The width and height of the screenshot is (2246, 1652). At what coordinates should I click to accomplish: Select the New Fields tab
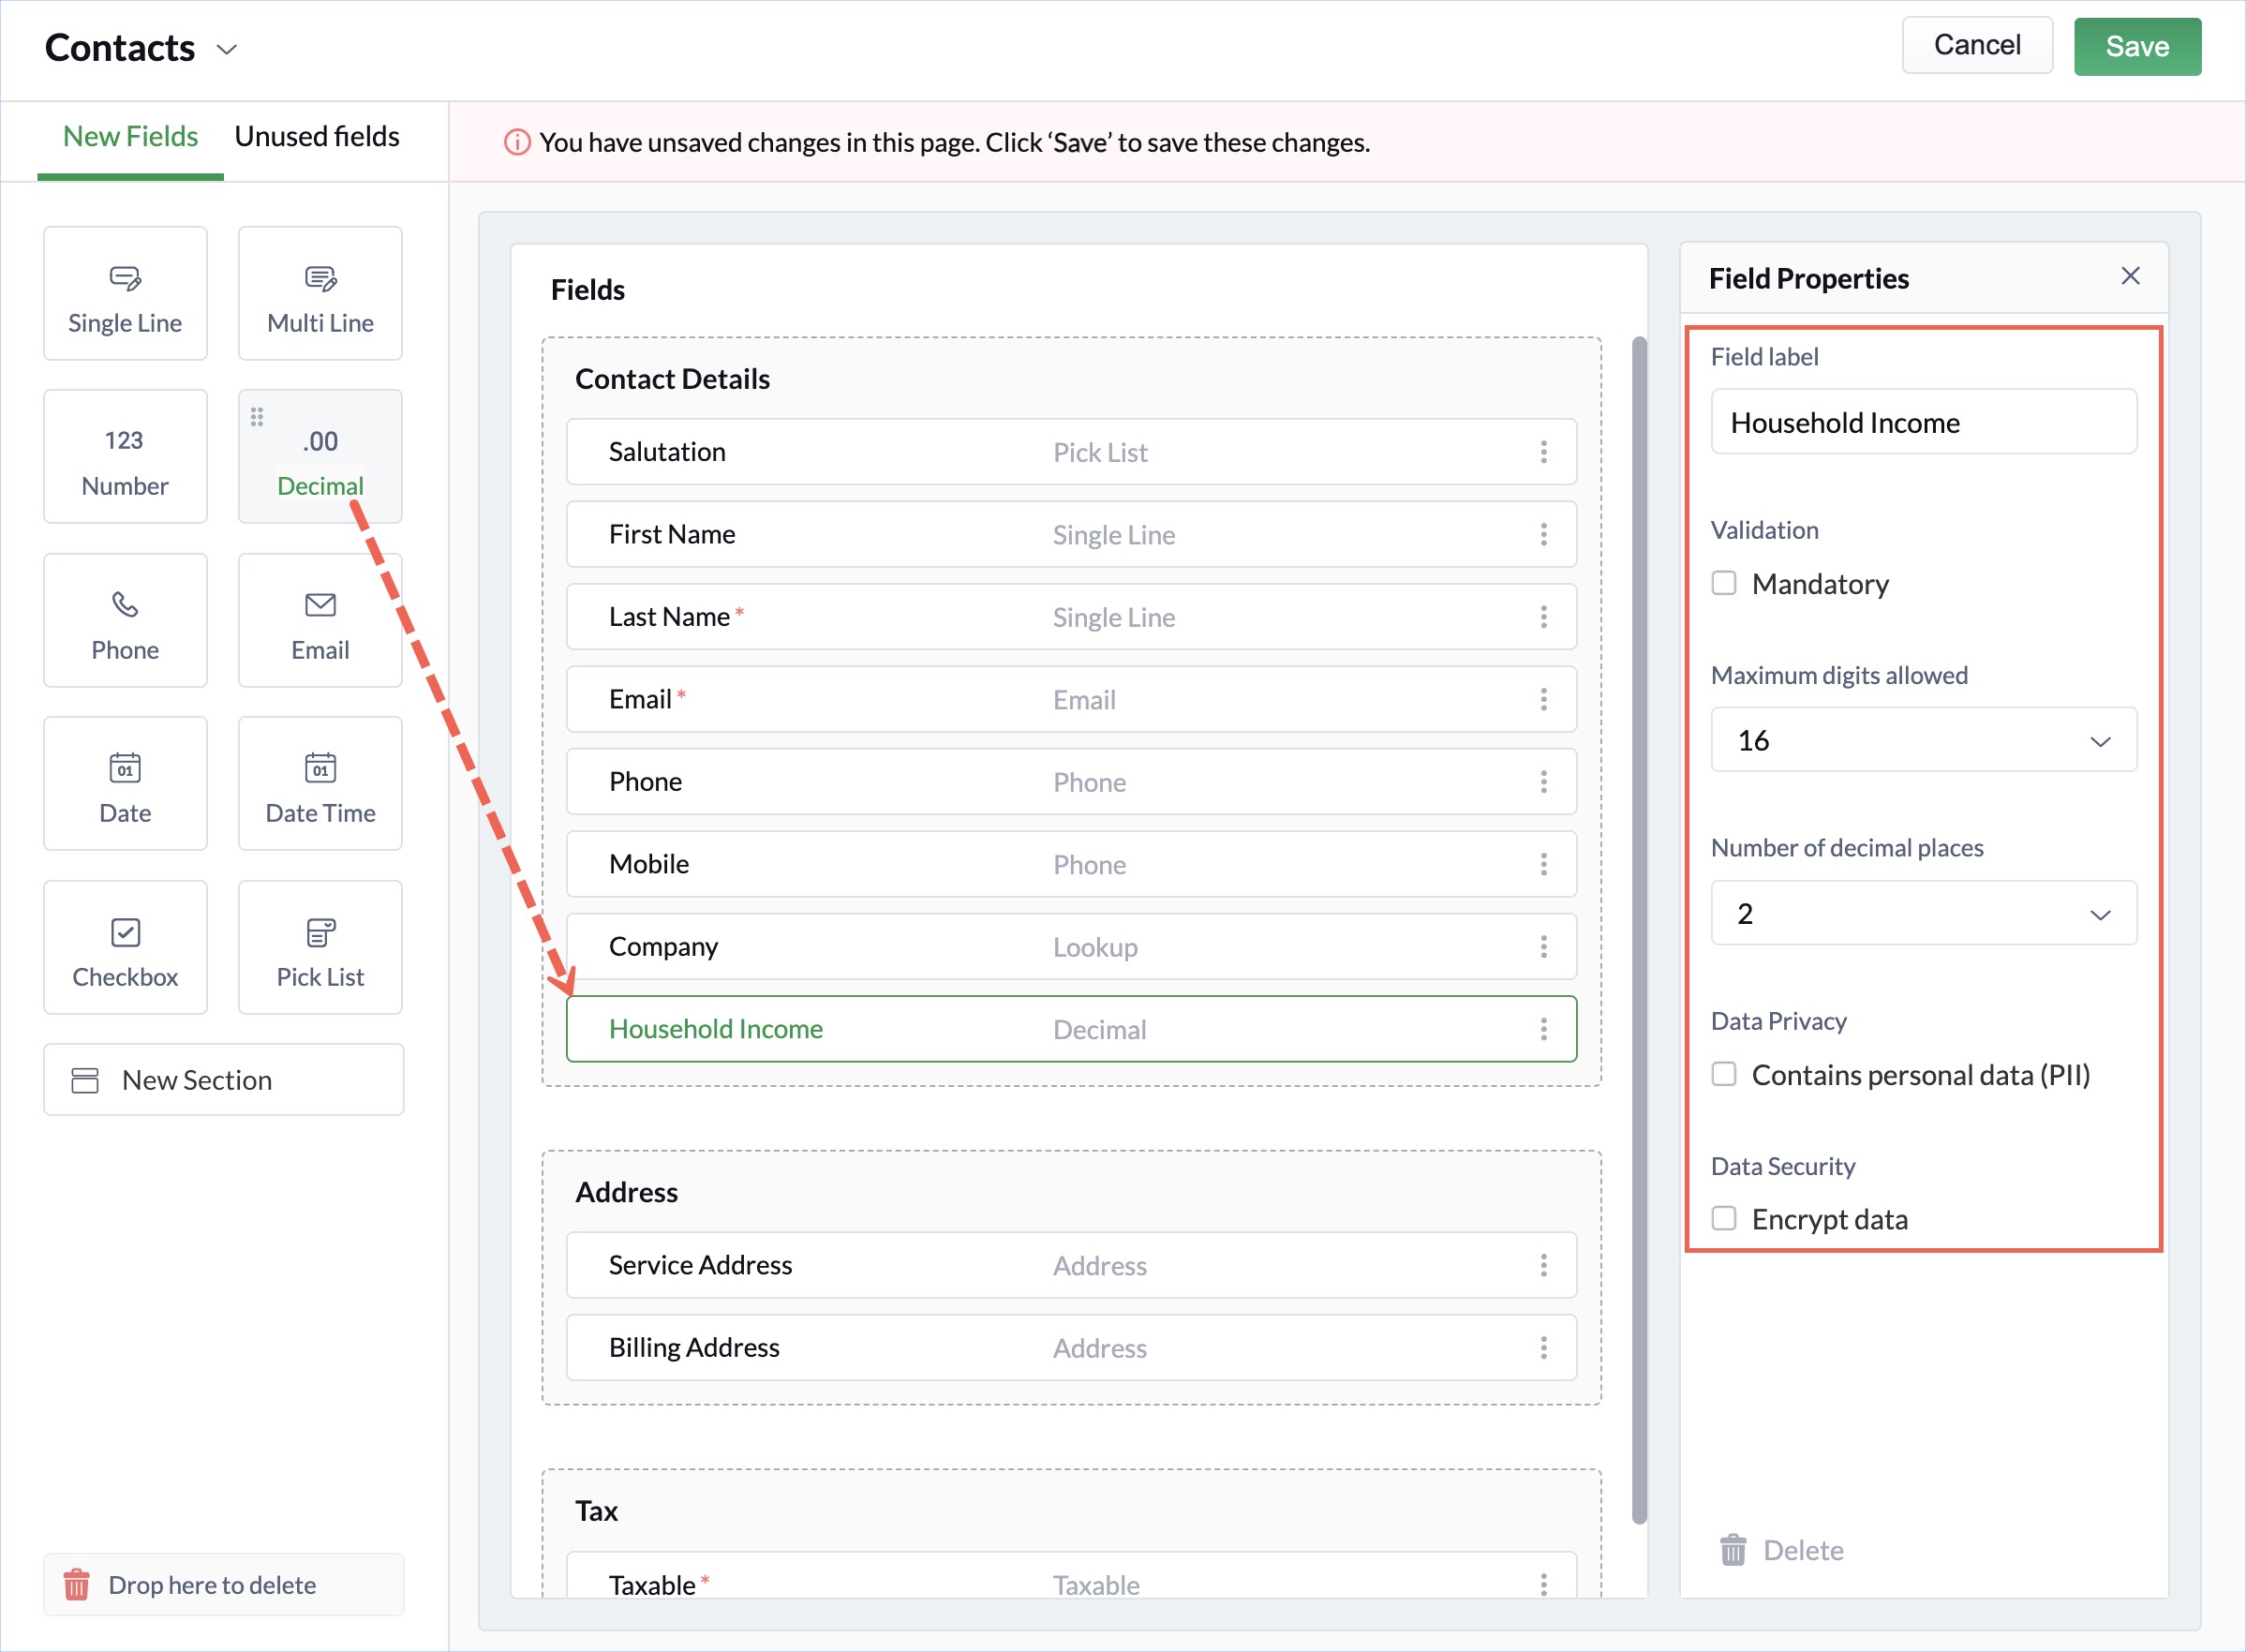click(130, 137)
